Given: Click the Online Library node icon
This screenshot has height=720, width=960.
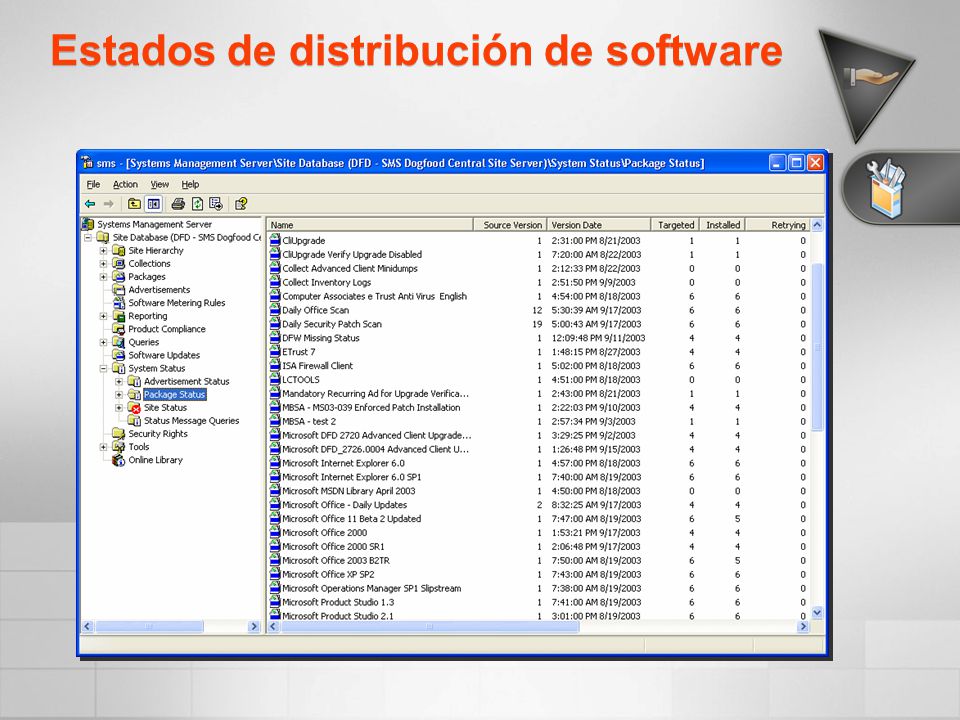Looking at the screenshot, I should 119,460.
